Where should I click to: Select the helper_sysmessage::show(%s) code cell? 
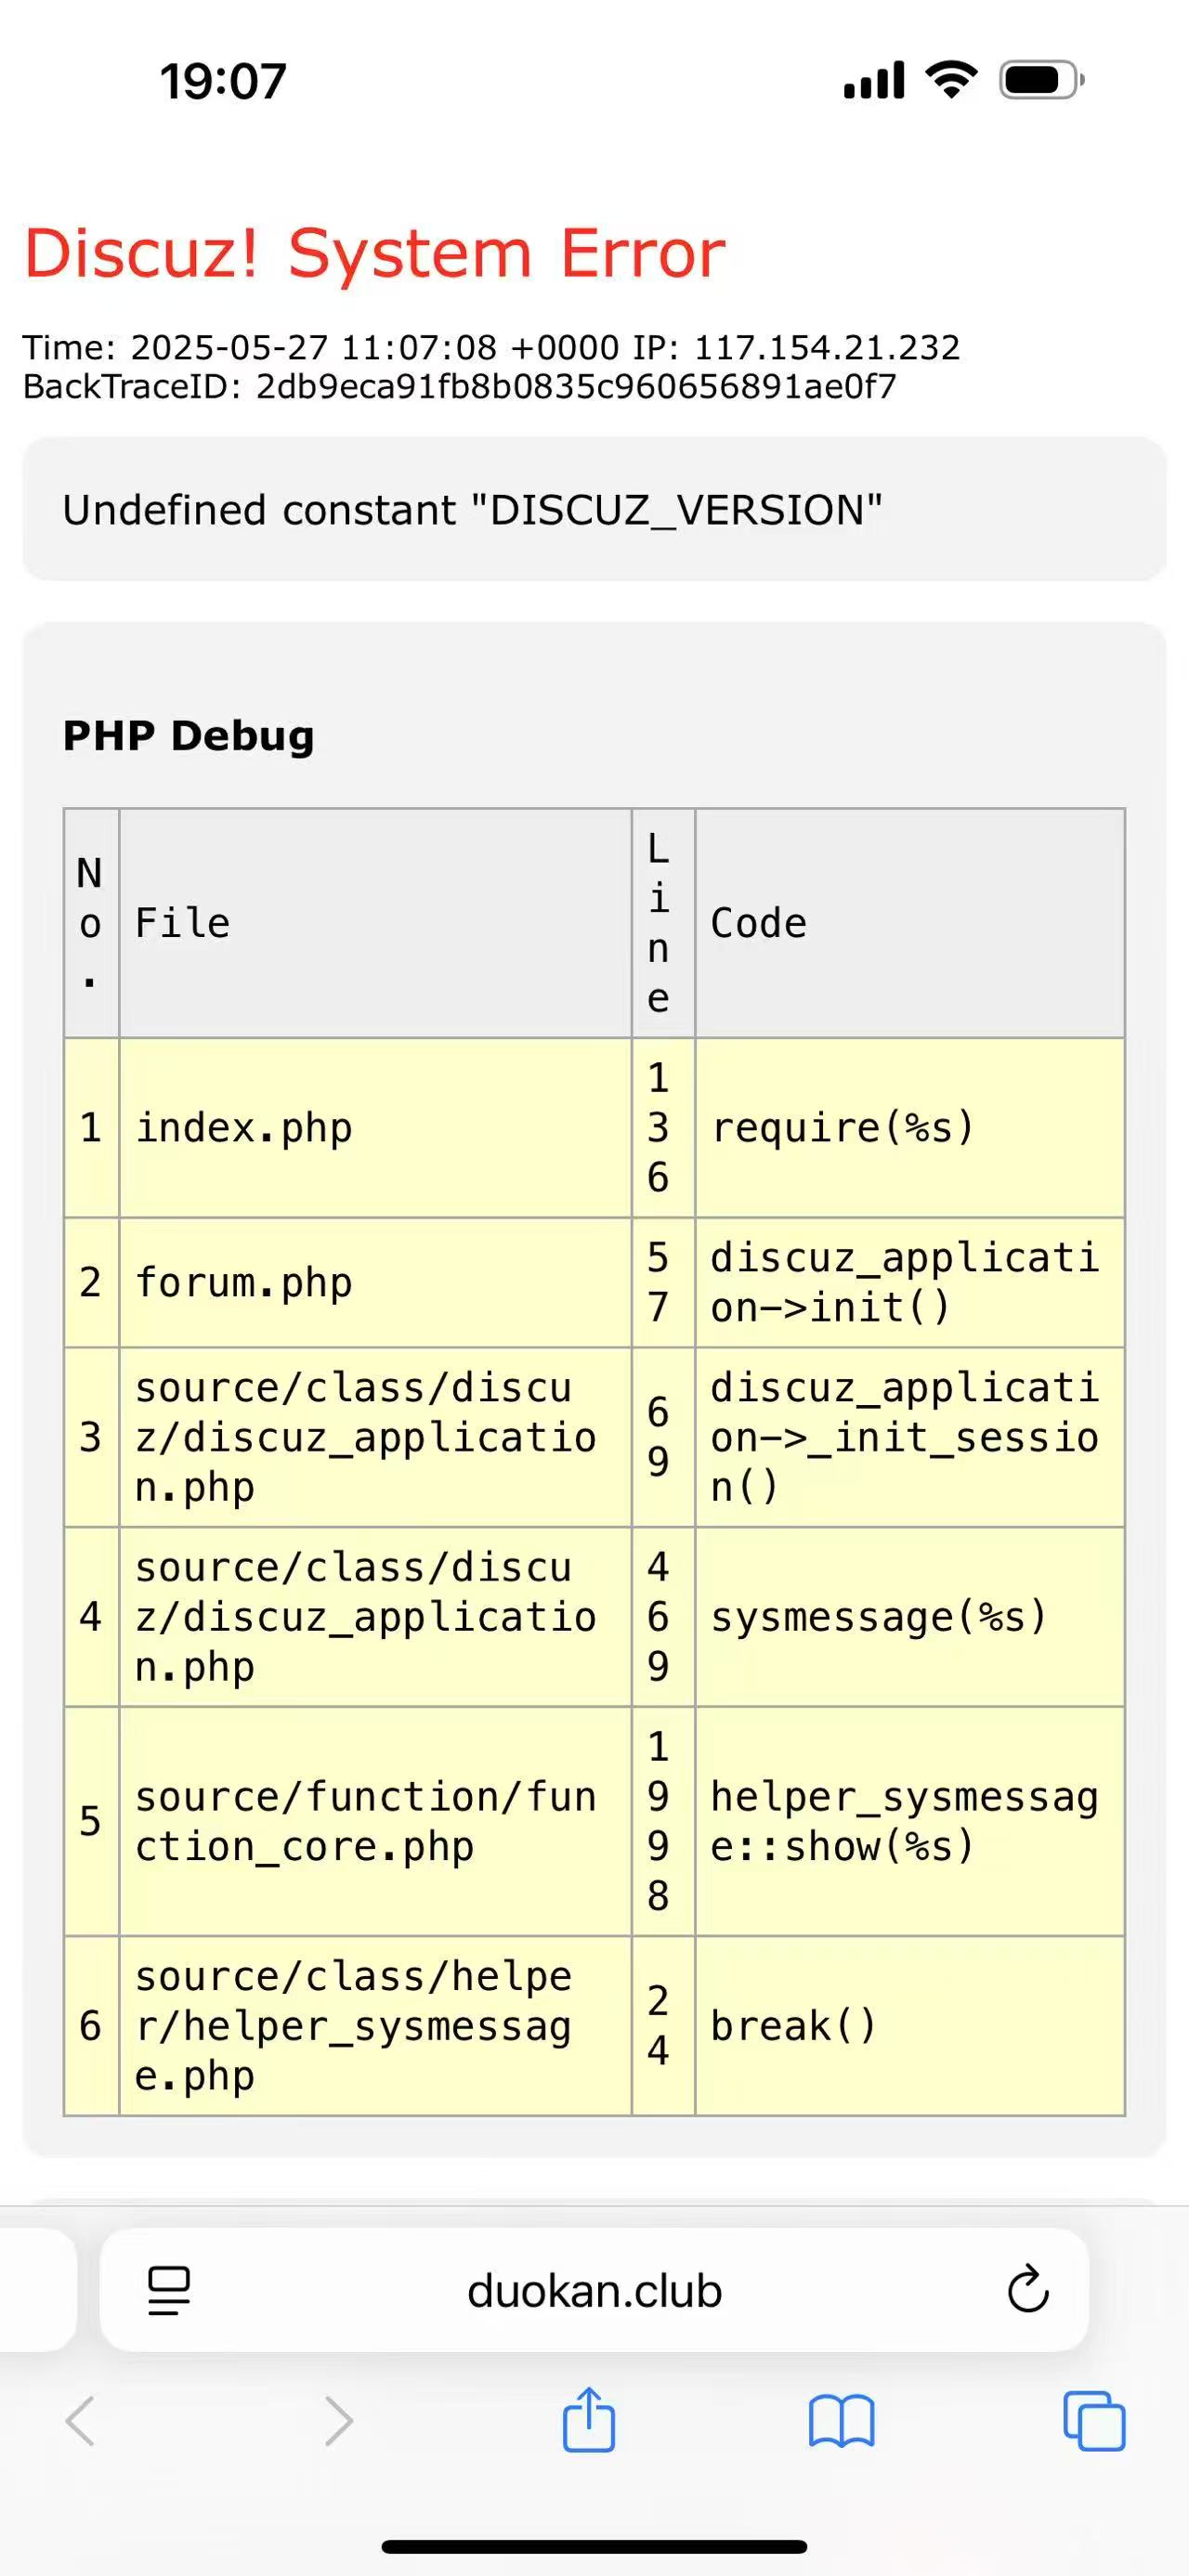point(910,1822)
